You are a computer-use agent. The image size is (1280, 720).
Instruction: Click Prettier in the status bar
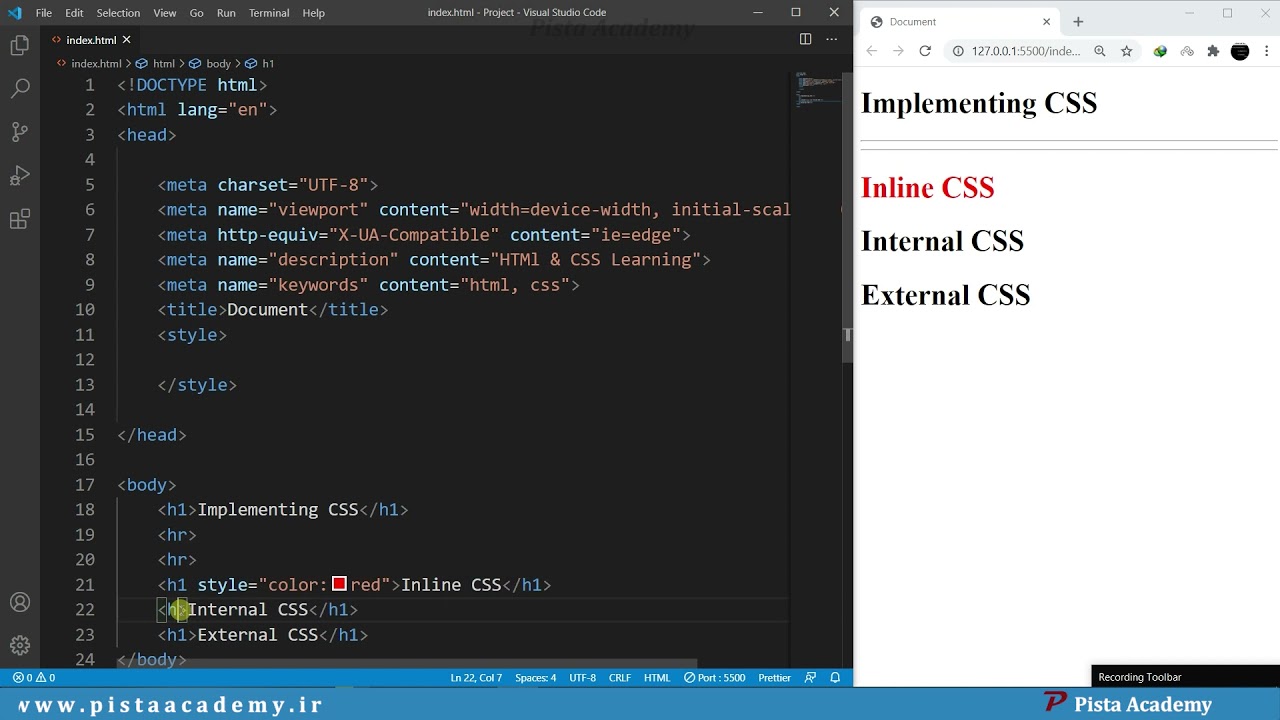pos(774,678)
